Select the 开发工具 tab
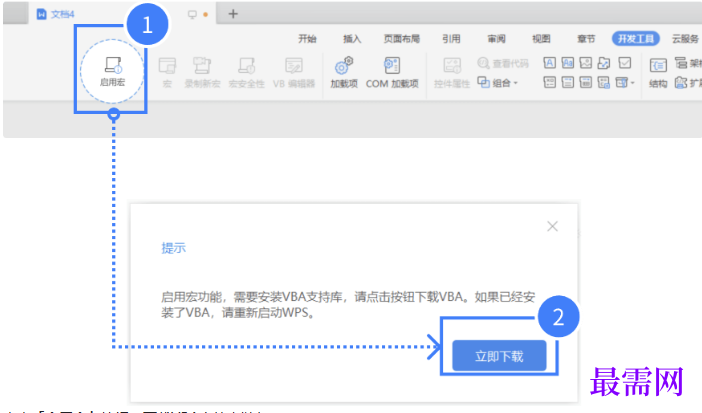Image resolution: width=702 pixels, height=413 pixels. tap(636, 39)
